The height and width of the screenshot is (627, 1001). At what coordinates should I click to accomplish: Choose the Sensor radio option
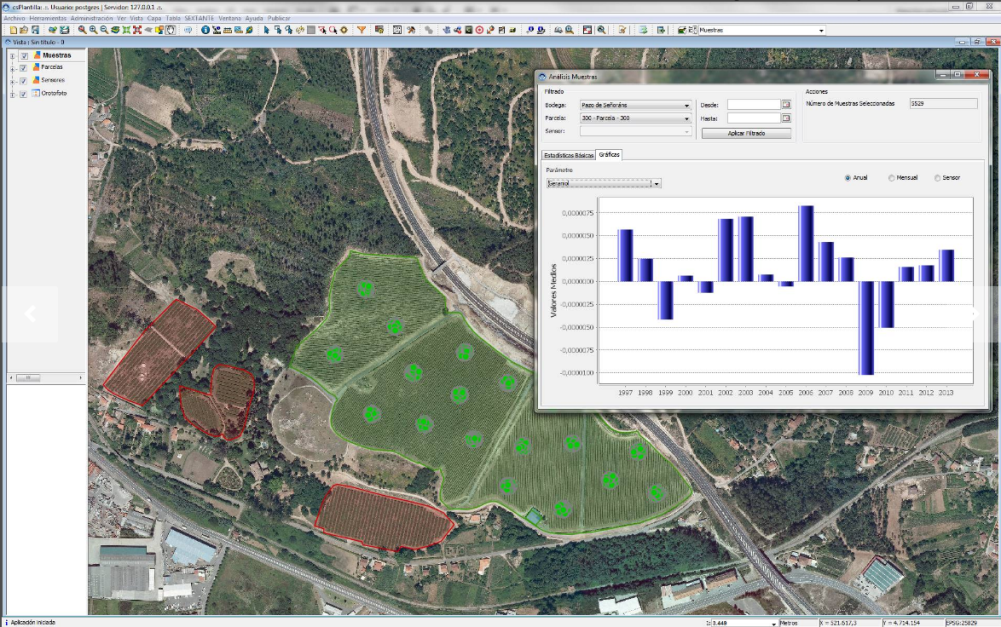tap(937, 178)
